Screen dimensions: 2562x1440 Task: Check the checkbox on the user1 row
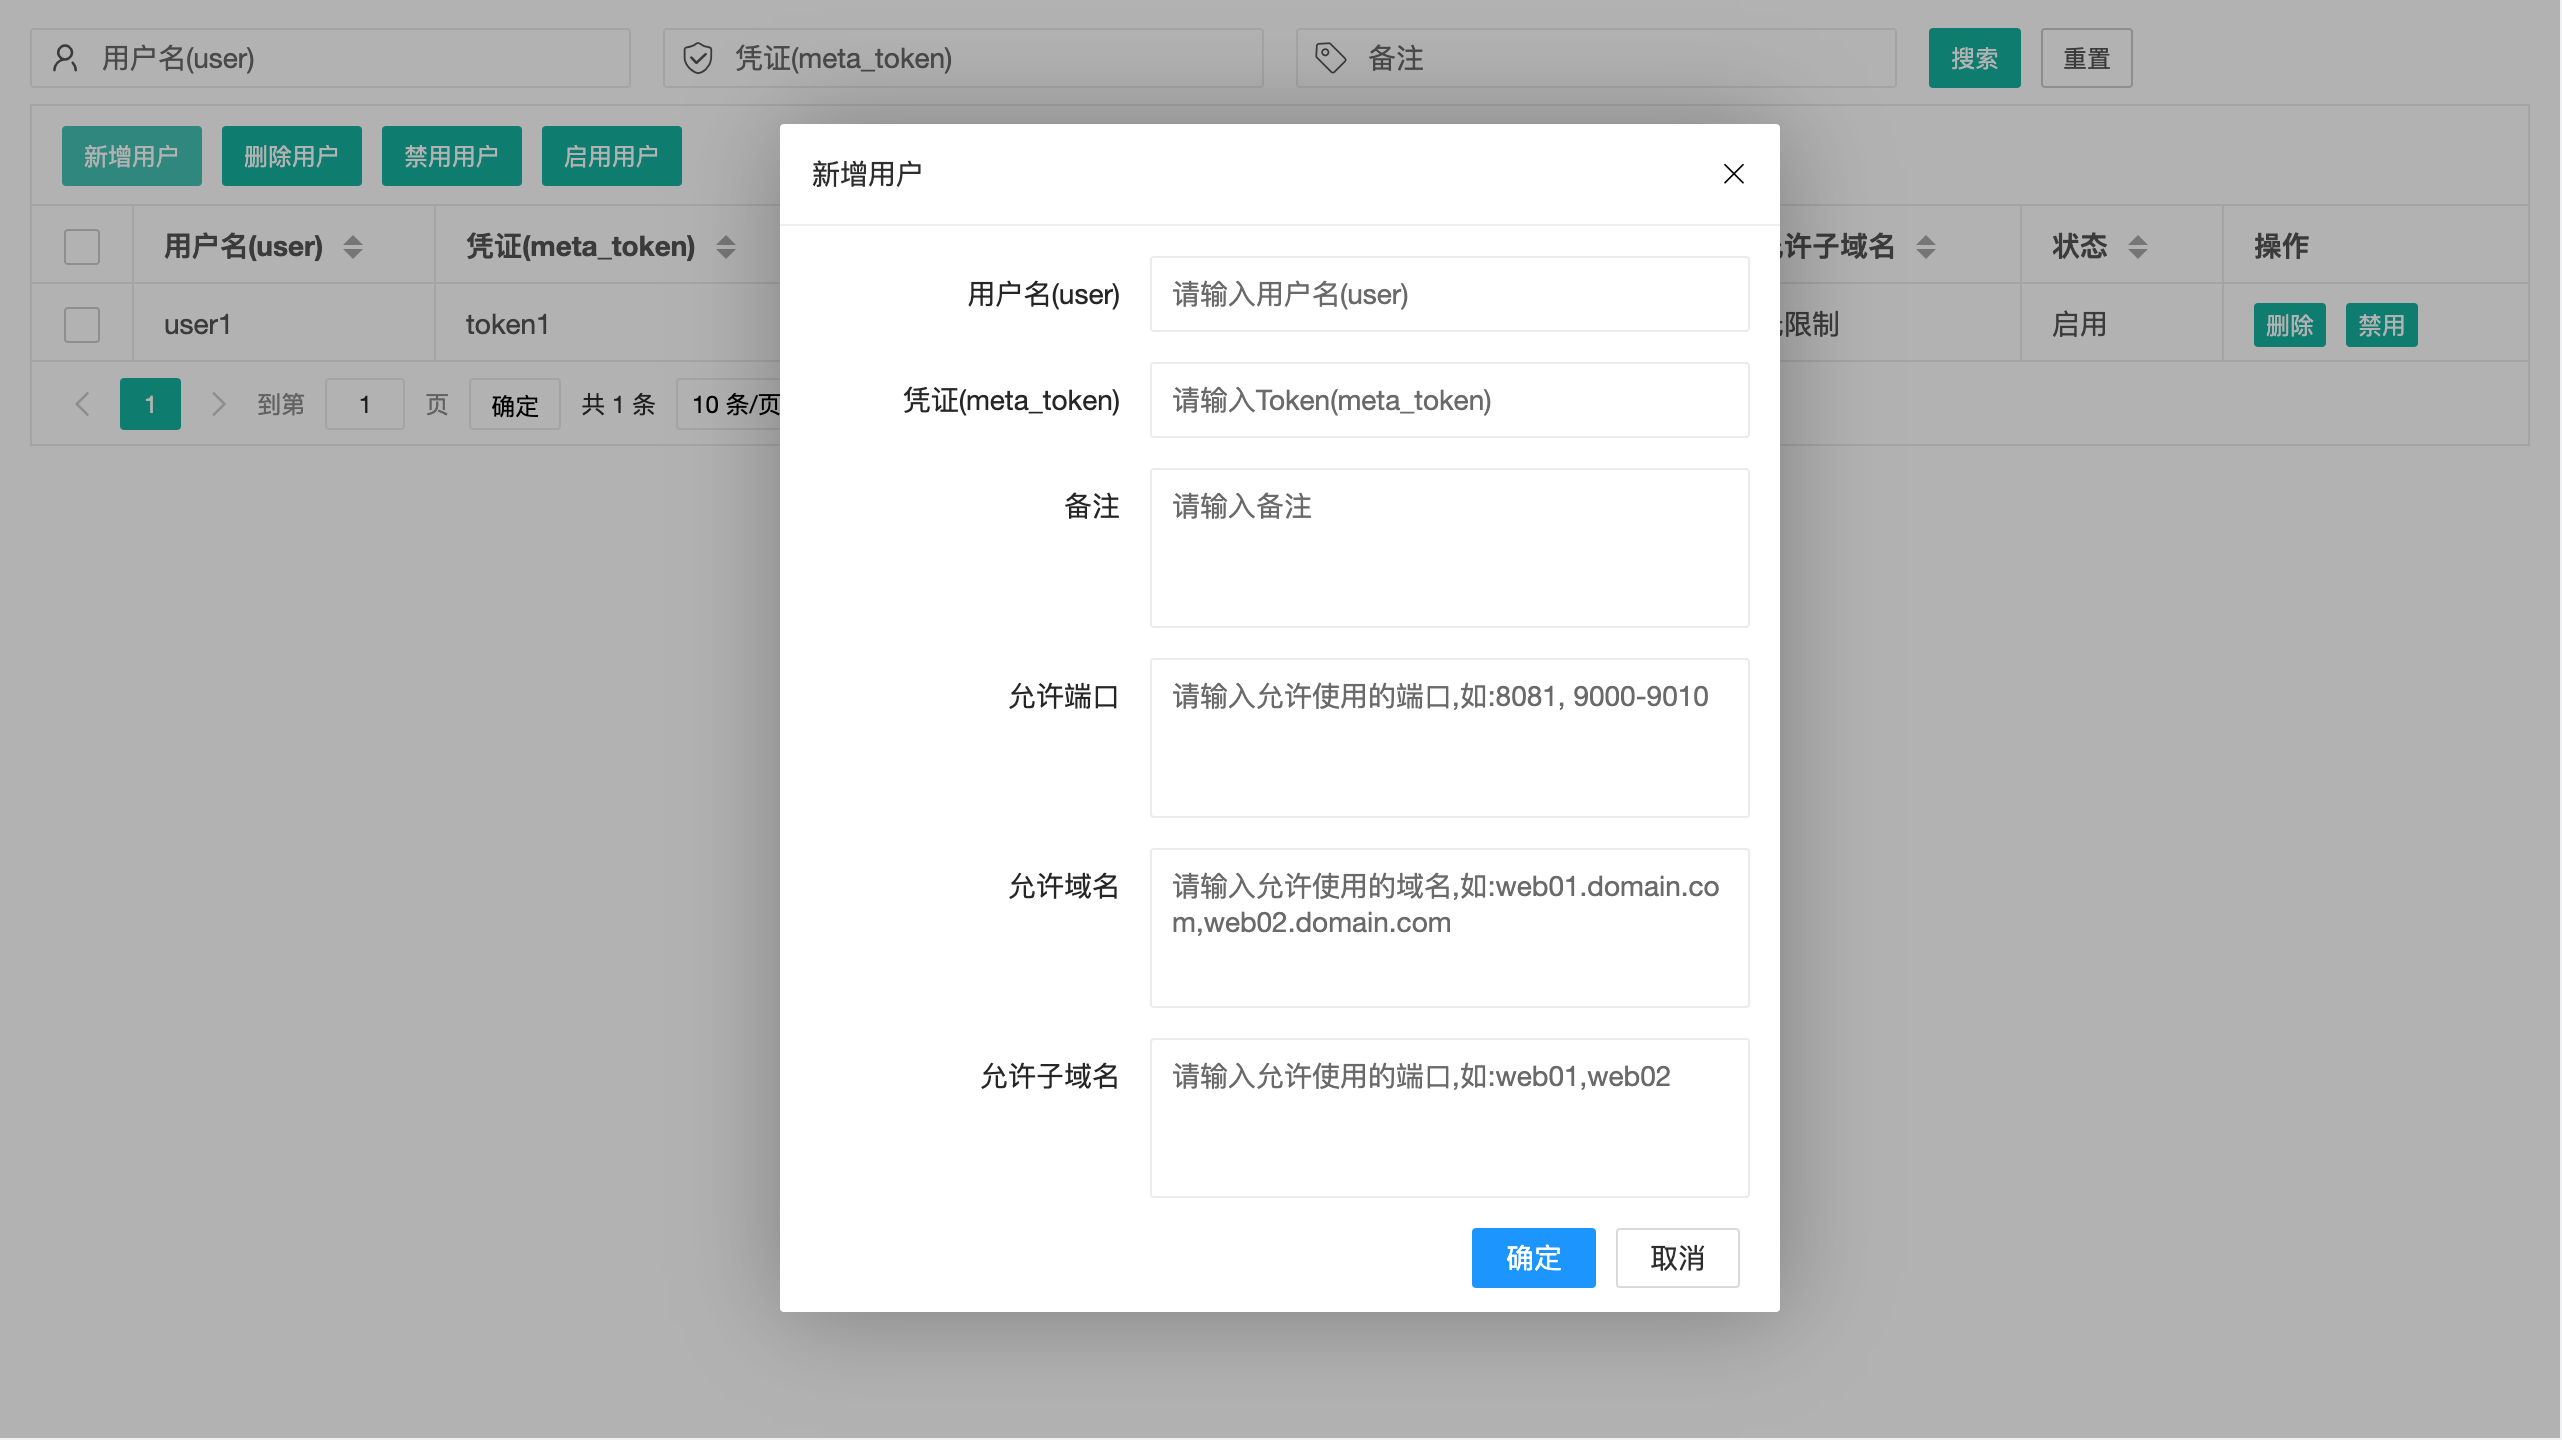(82, 324)
